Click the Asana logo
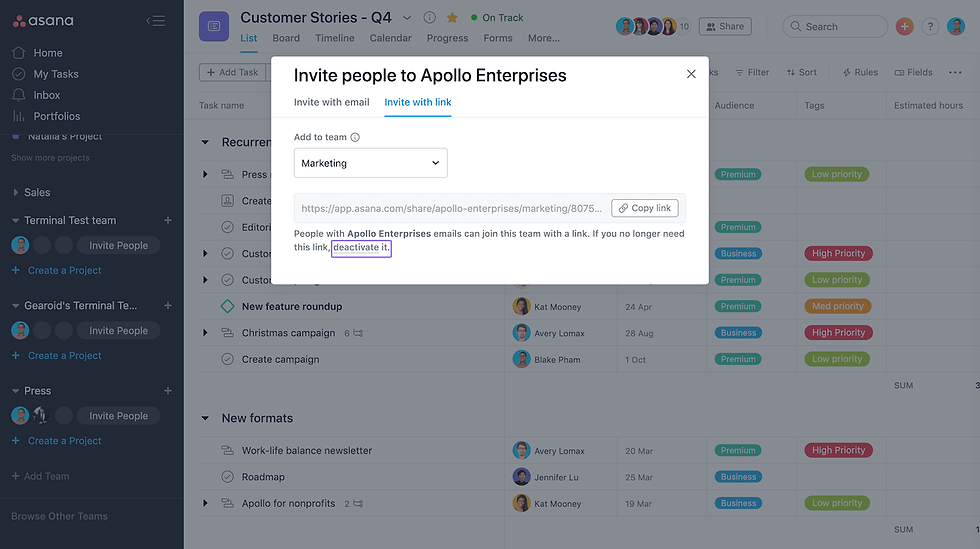980x549 pixels. pos(43,21)
